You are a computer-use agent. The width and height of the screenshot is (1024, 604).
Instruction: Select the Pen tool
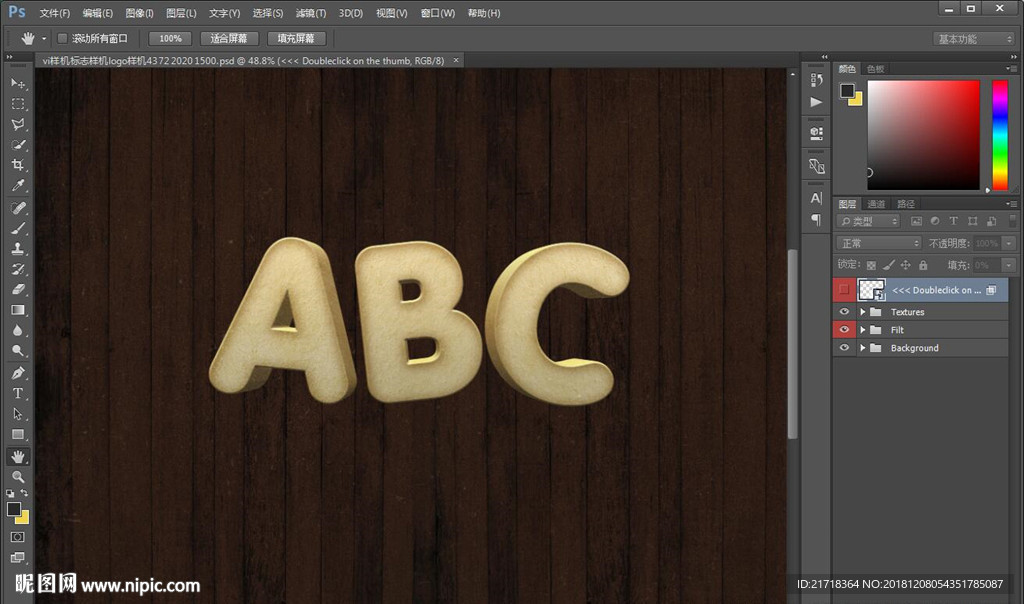18,373
